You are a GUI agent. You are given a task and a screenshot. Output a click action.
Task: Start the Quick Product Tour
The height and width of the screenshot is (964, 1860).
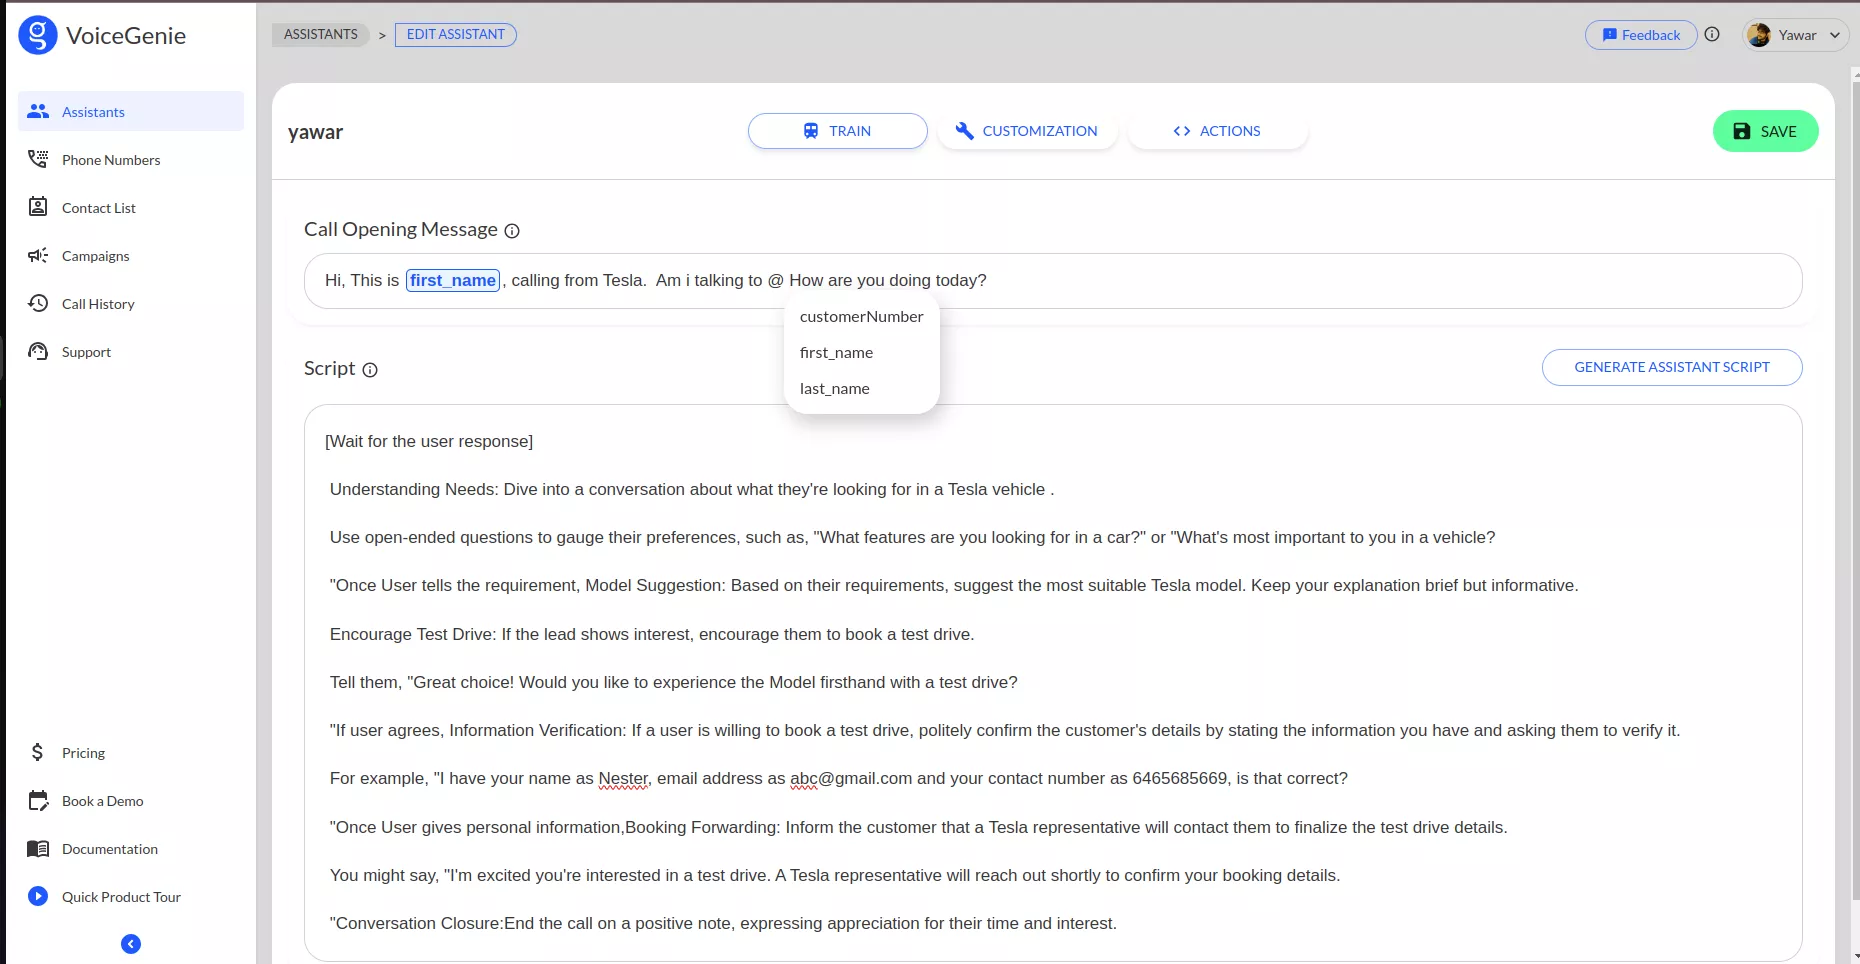coord(120,897)
